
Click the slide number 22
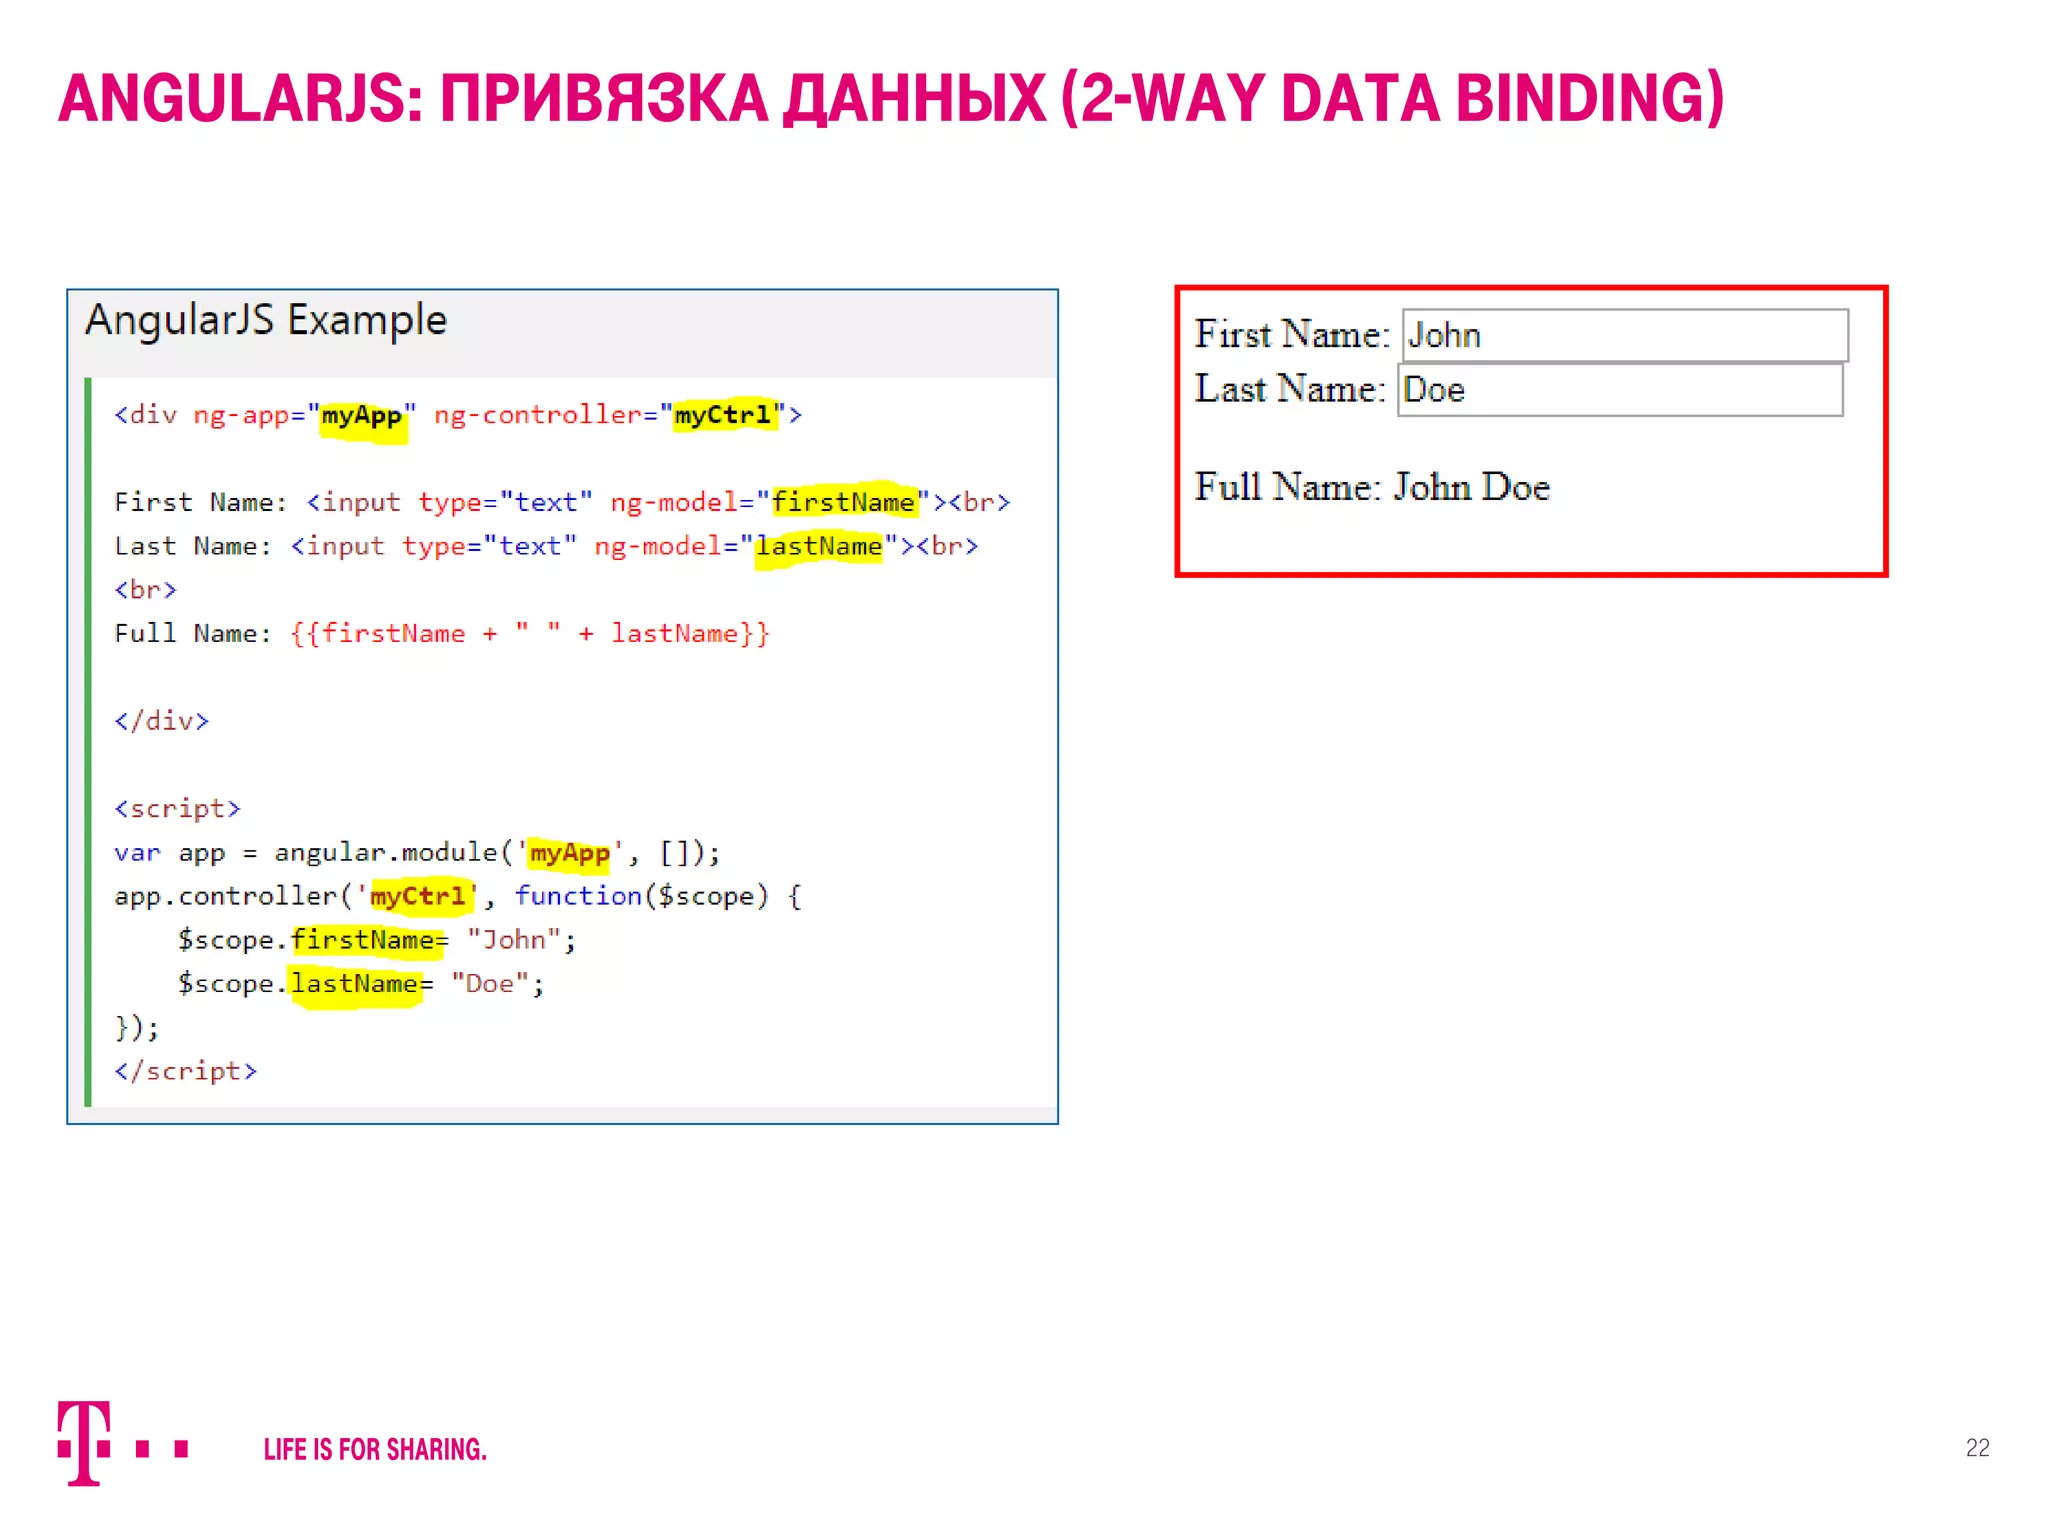1977,1448
